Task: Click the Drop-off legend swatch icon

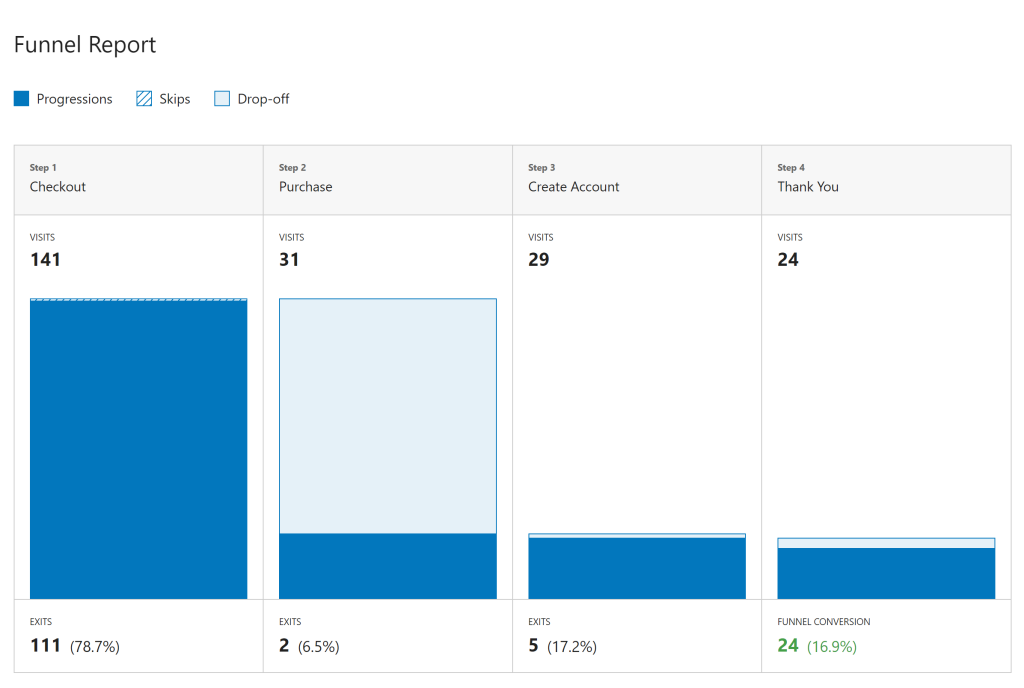Action: pyautogui.click(x=222, y=99)
